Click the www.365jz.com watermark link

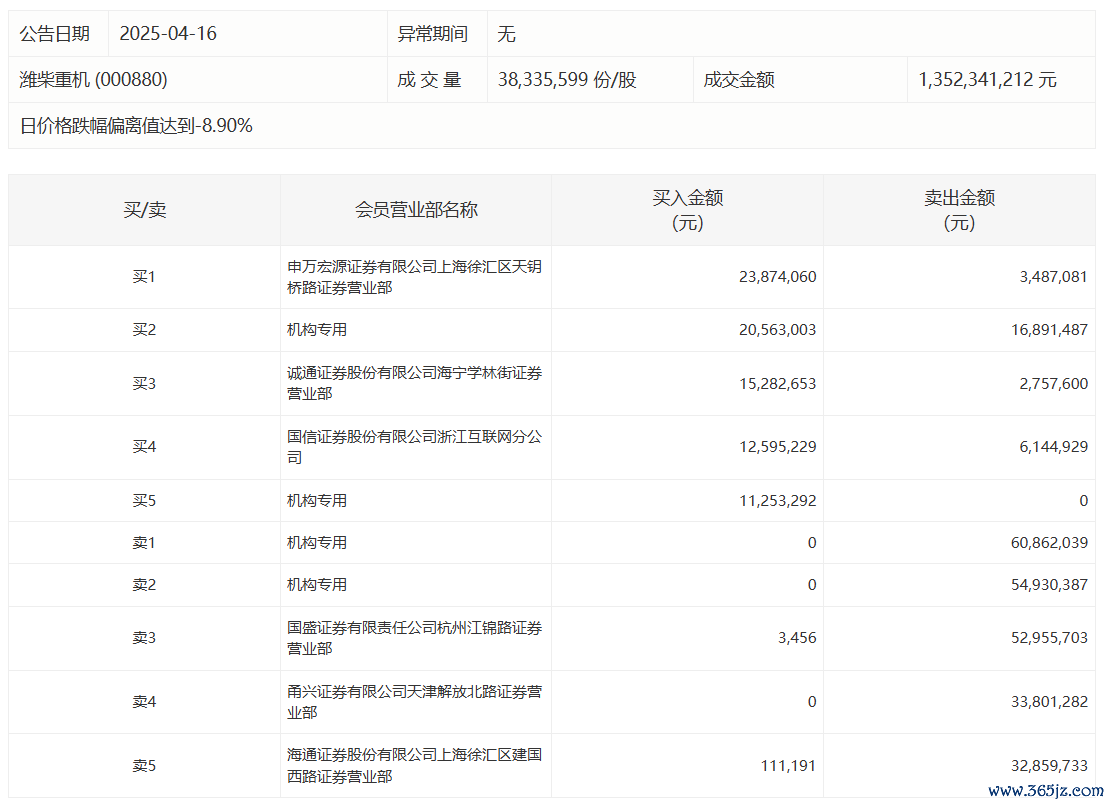coord(1043,790)
